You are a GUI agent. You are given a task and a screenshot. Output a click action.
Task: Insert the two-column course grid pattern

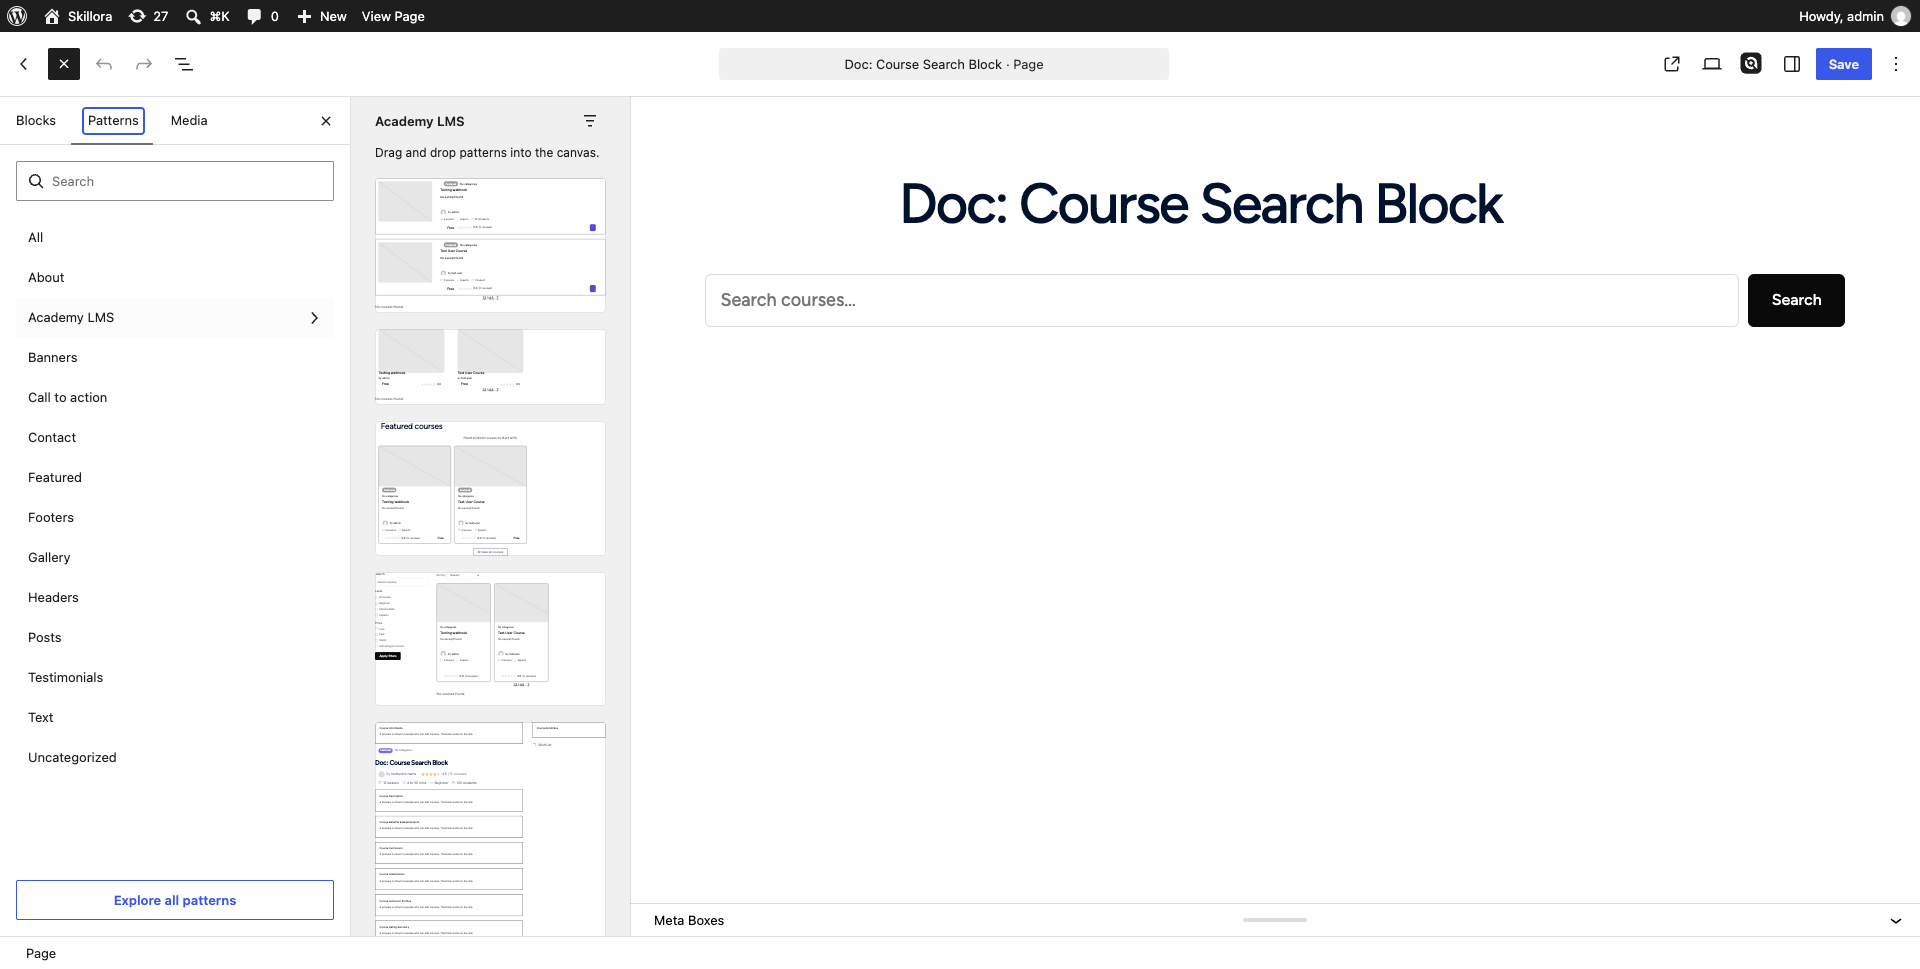pyautogui.click(x=490, y=367)
